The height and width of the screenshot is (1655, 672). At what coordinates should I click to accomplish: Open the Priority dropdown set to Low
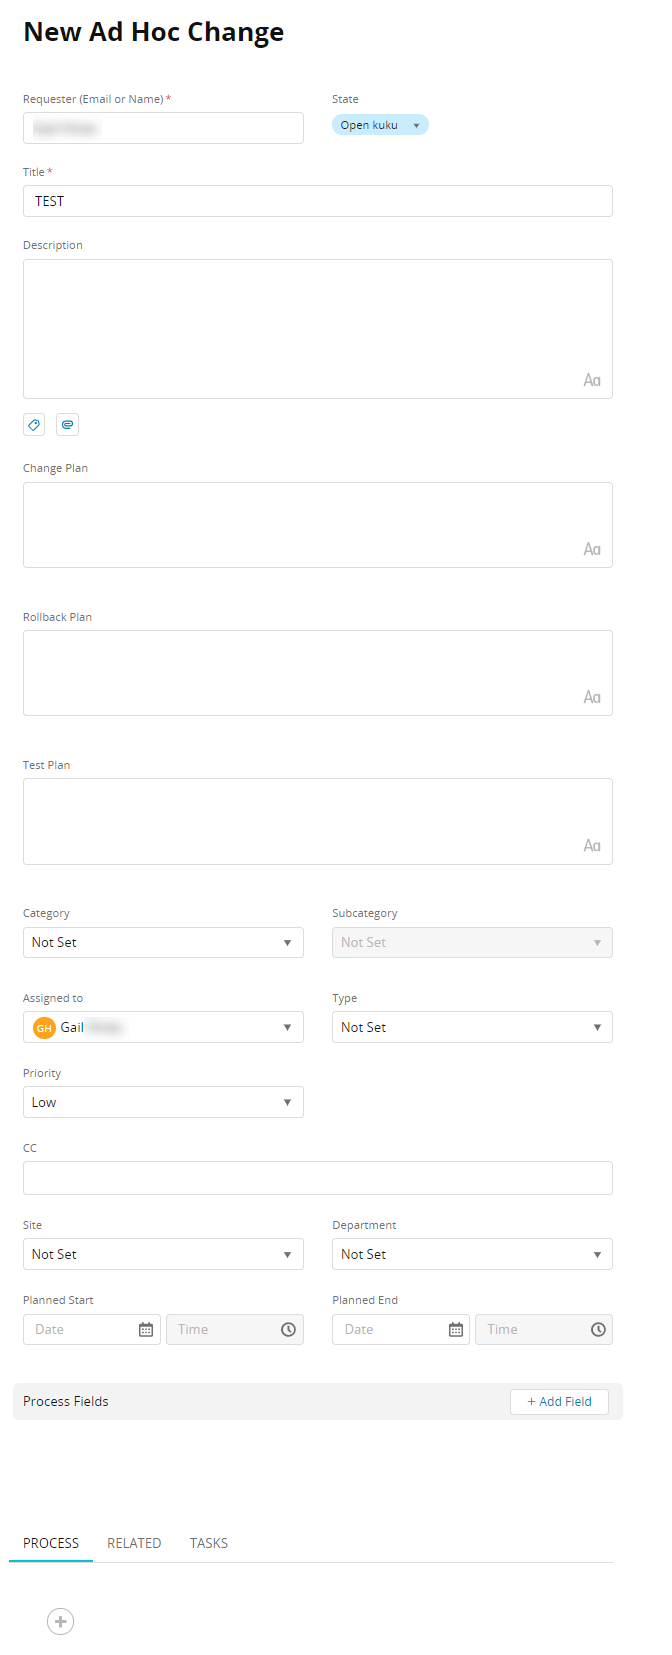(x=163, y=1102)
